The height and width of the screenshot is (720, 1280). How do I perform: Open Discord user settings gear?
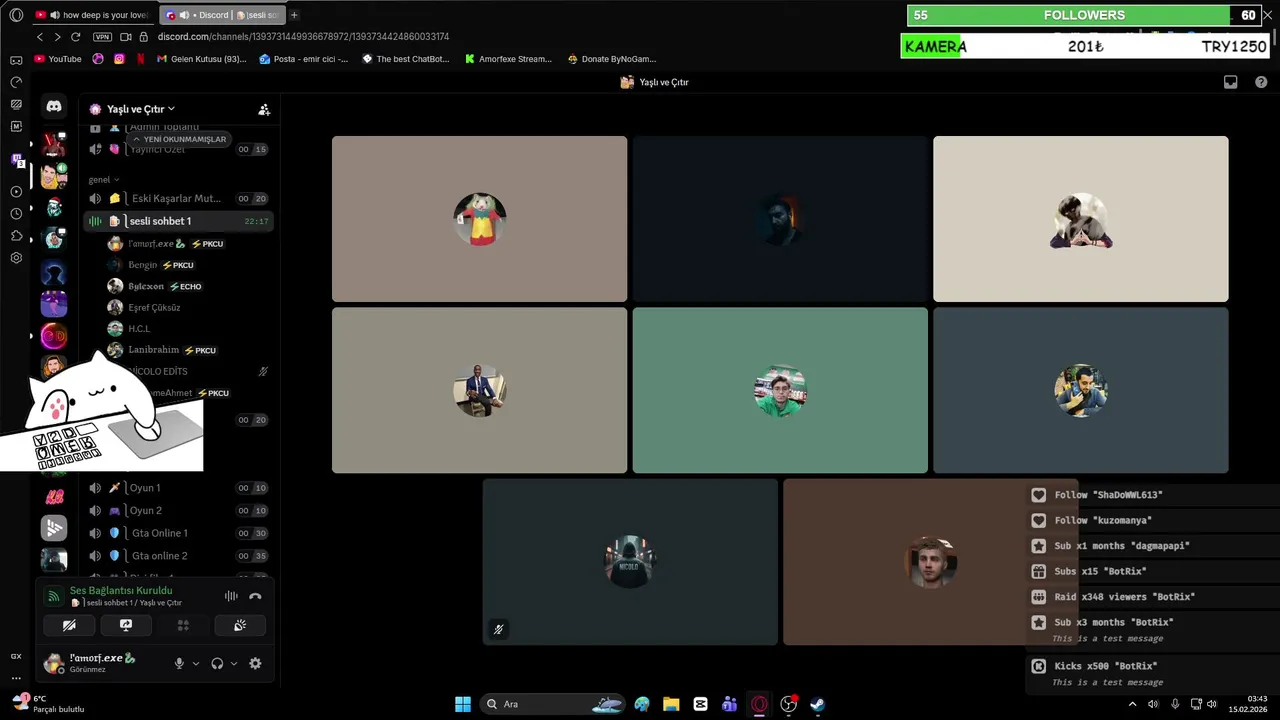[x=255, y=663]
